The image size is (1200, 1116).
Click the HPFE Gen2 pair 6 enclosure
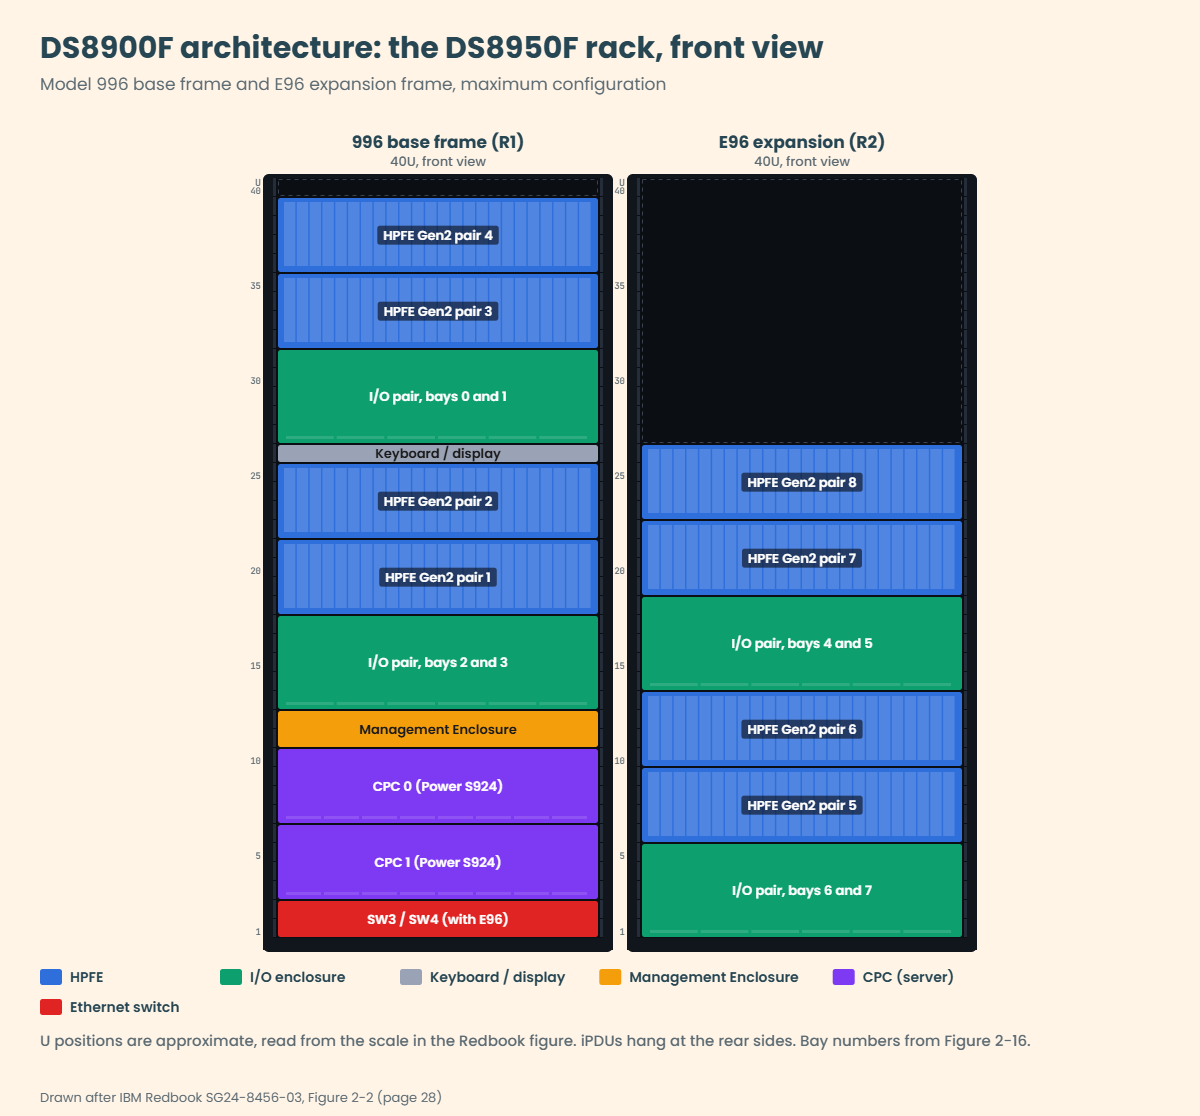click(x=802, y=729)
